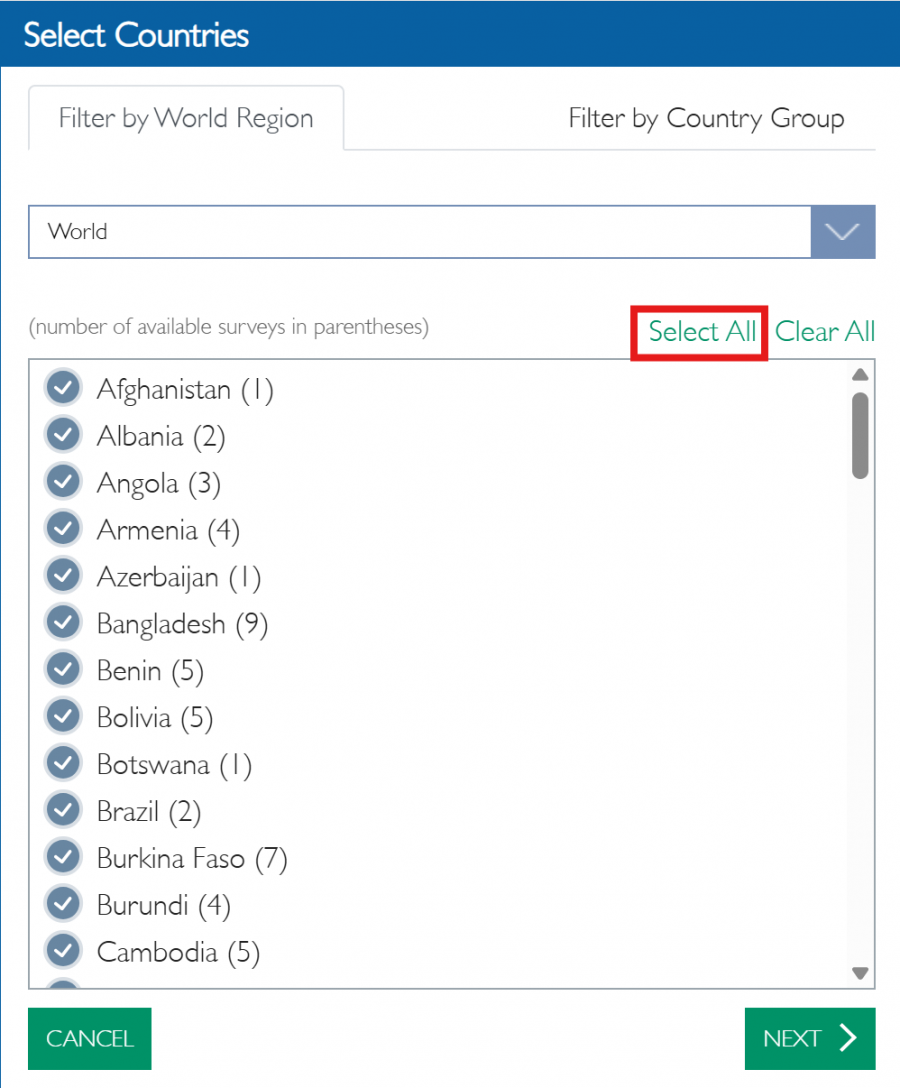900x1088 pixels.
Task: Uncheck Brazil's selection mark
Action: pyautogui.click(x=62, y=810)
